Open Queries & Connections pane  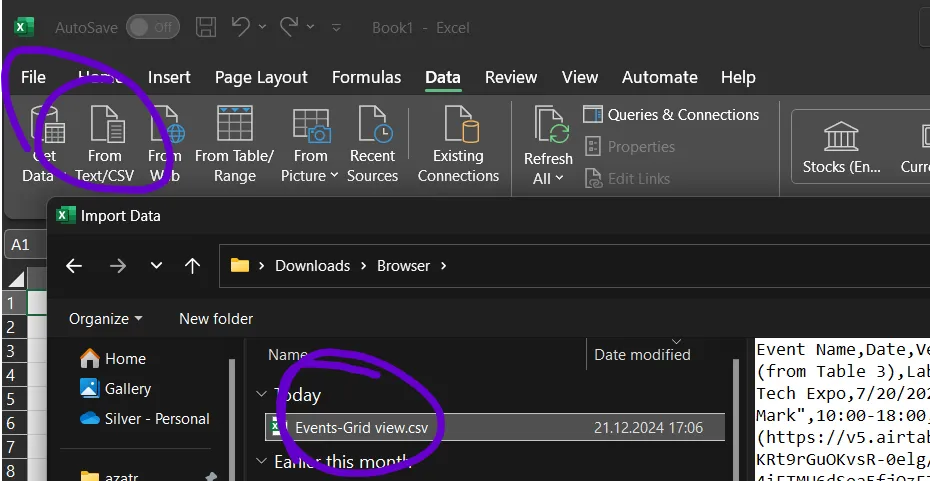coord(671,114)
